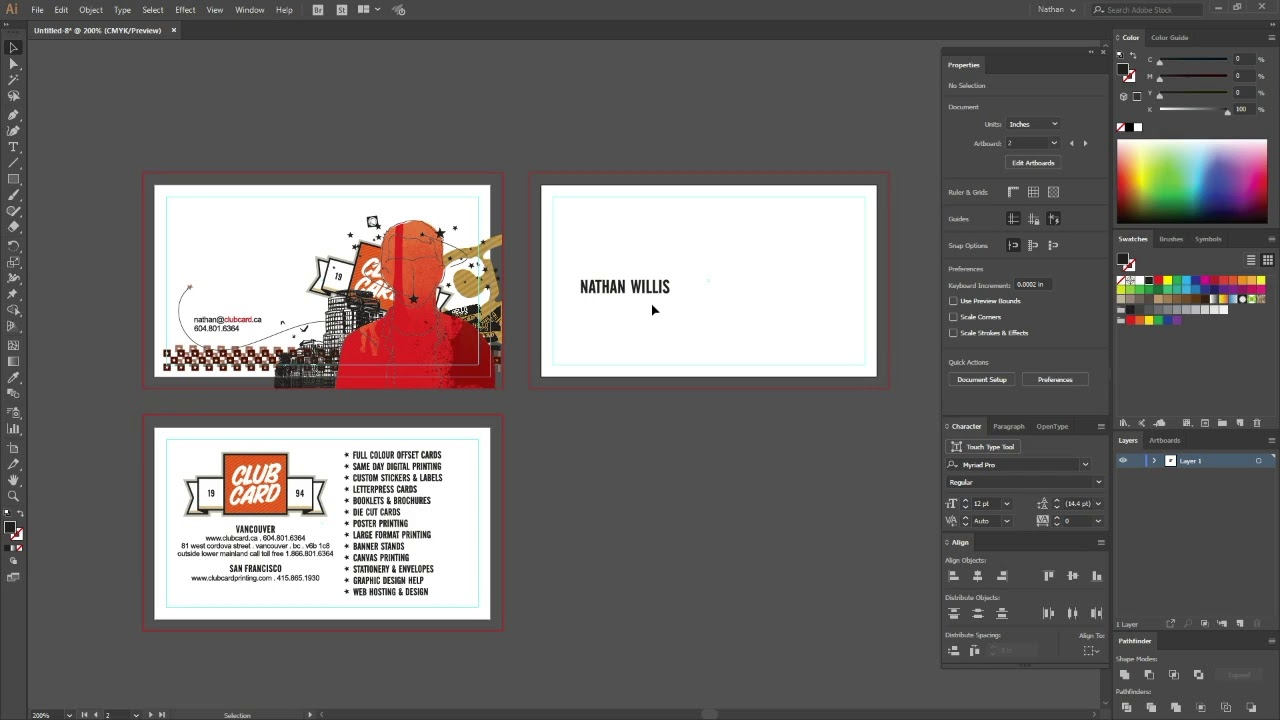Click Horizontal Align Center icon
The image size is (1280, 720).
[x=978, y=576]
